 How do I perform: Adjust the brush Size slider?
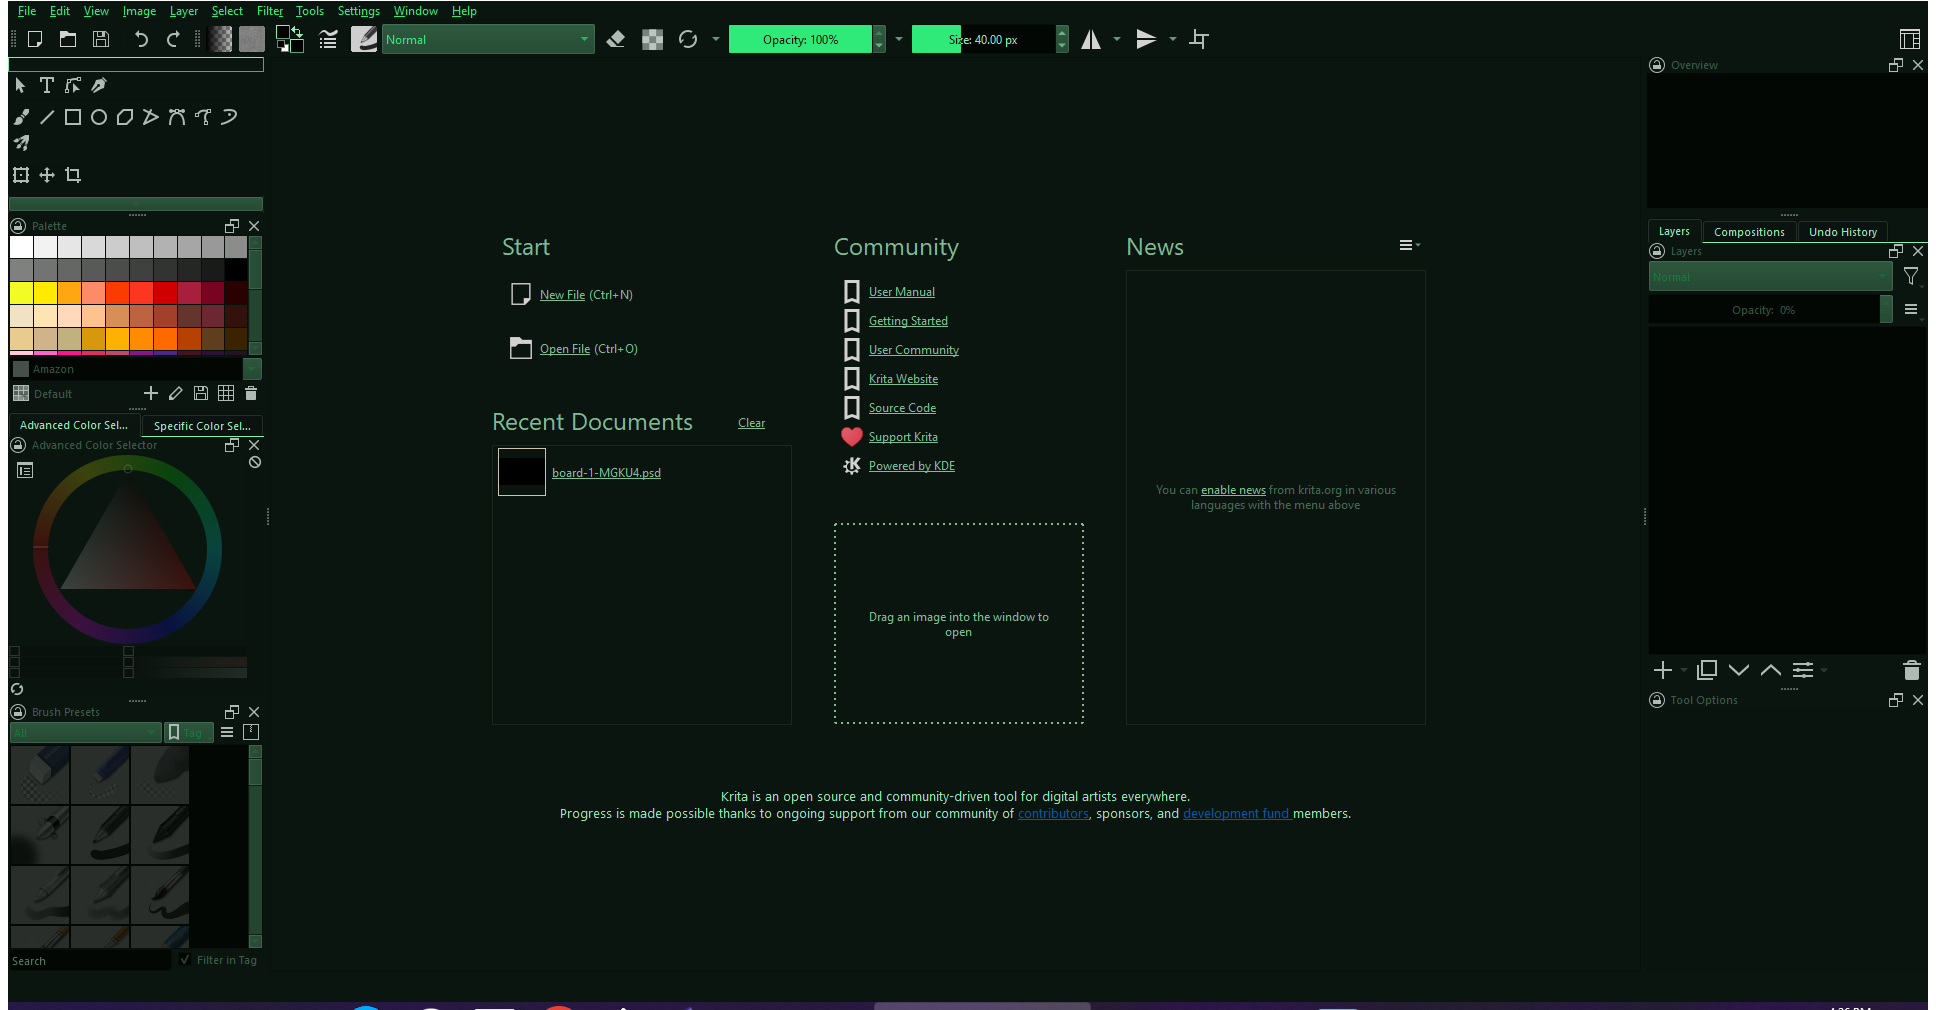tap(983, 39)
